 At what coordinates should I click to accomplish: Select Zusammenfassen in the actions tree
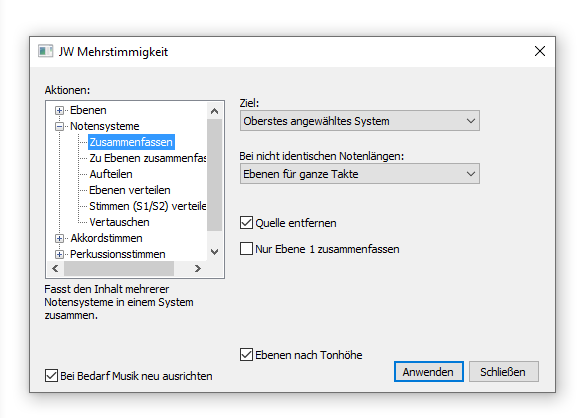pos(131,142)
